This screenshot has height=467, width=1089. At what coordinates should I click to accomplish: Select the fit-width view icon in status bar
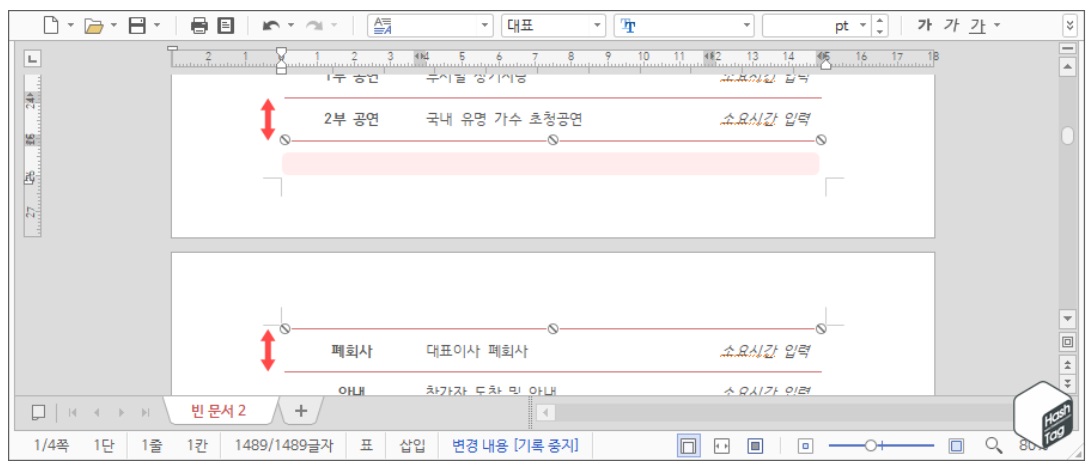point(722,446)
